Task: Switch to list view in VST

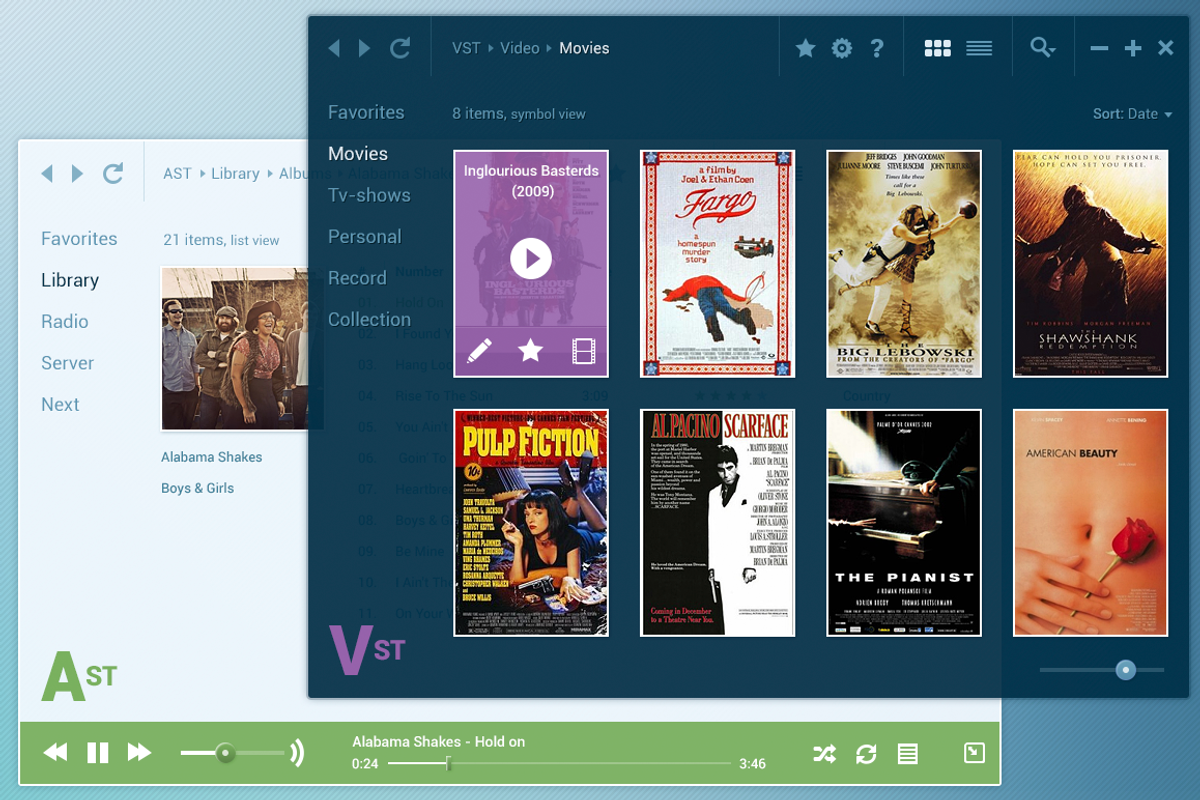Action: tap(979, 48)
